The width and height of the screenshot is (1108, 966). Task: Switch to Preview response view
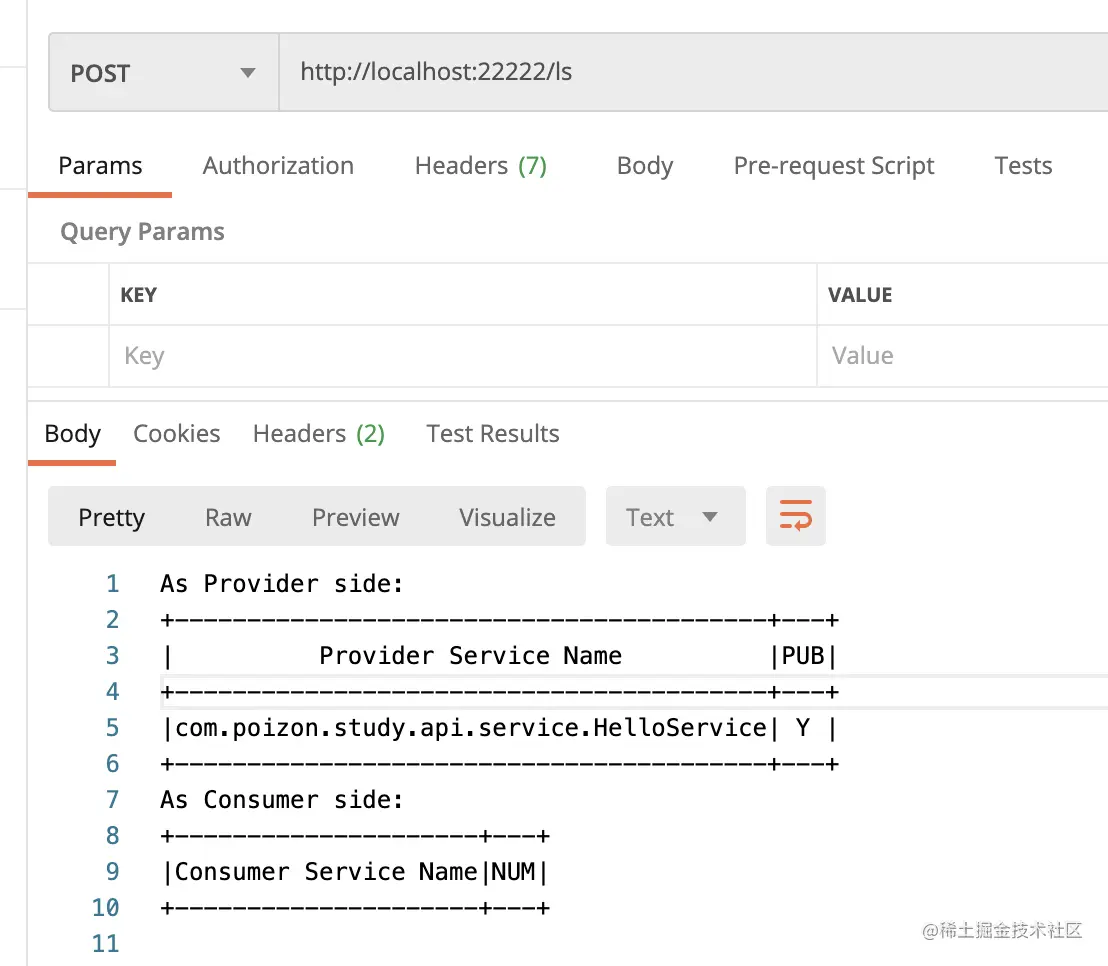pos(355,517)
